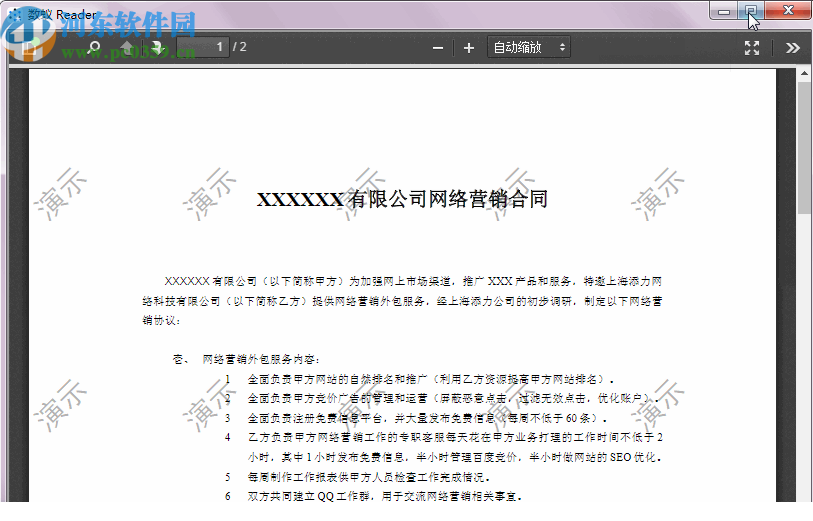The width and height of the screenshot is (813, 521).
Task: Open the find-in-document search tool
Action: point(94,48)
